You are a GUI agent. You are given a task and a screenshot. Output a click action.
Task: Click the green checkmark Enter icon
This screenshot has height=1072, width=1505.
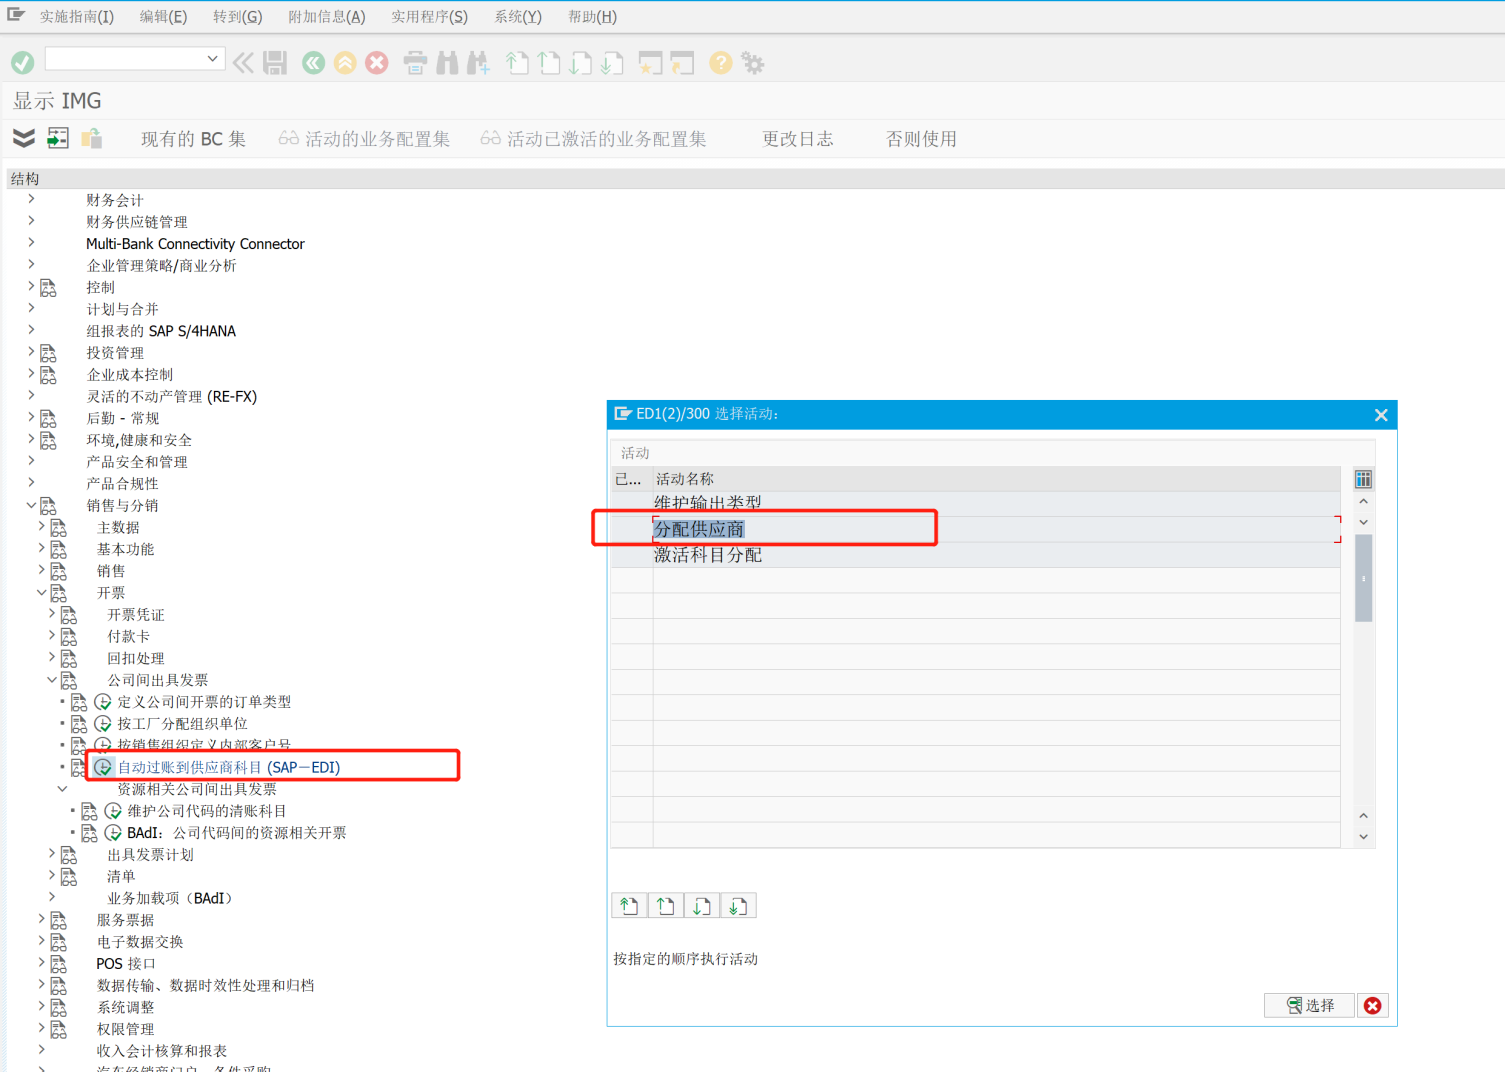(22, 62)
